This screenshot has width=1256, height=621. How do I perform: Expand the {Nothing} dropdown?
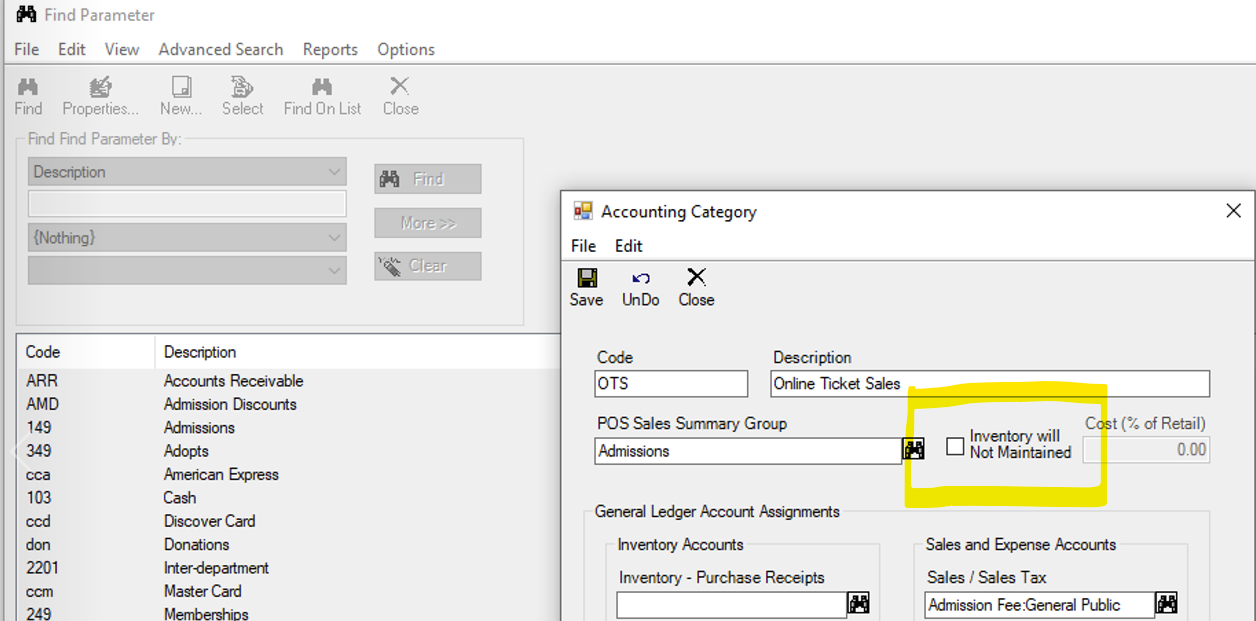click(x=335, y=238)
